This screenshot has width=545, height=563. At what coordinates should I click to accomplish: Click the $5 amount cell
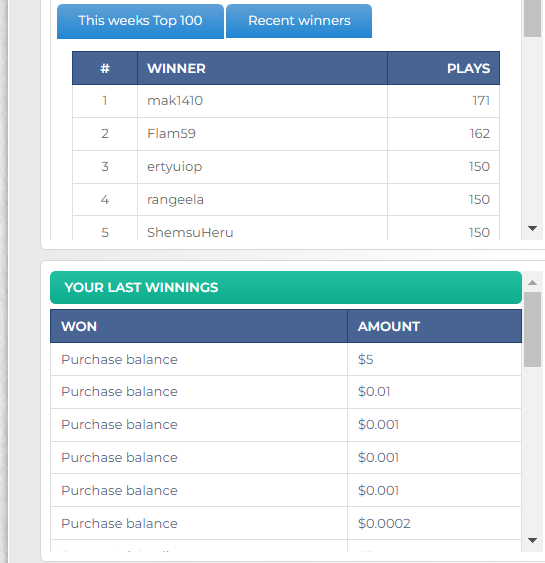pyautogui.click(x=434, y=359)
